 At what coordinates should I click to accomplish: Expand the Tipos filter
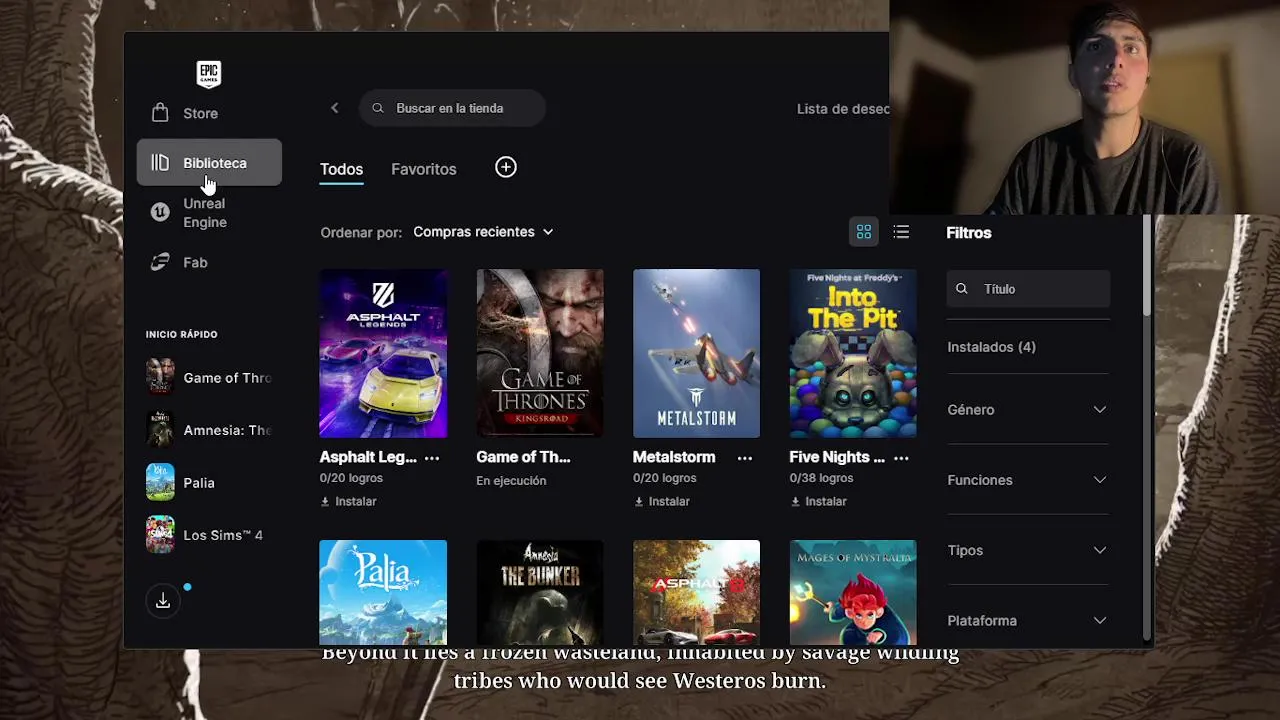[1028, 550]
